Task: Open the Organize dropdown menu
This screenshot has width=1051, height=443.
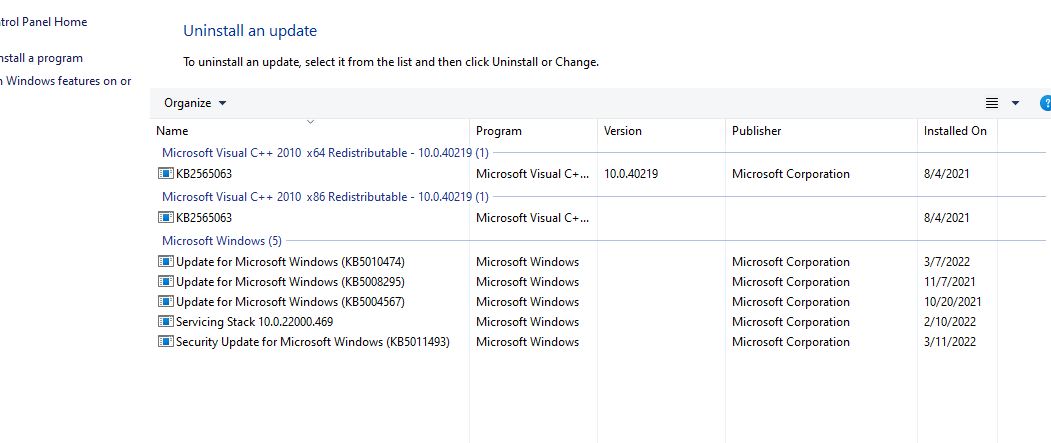Action: pyautogui.click(x=195, y=103)
